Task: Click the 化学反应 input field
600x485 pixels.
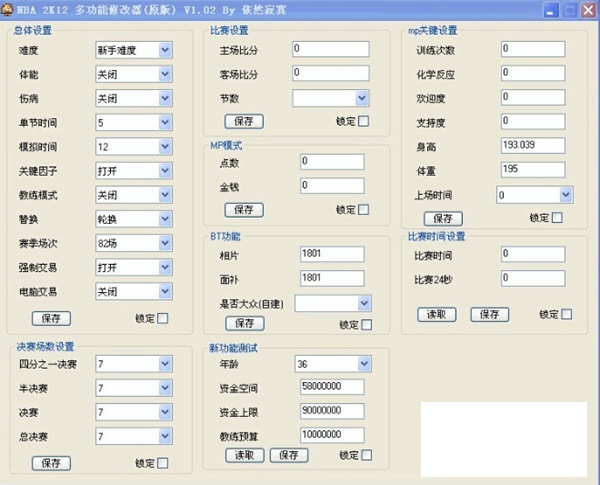Action: pyautogui.click(x=533, y=73)
